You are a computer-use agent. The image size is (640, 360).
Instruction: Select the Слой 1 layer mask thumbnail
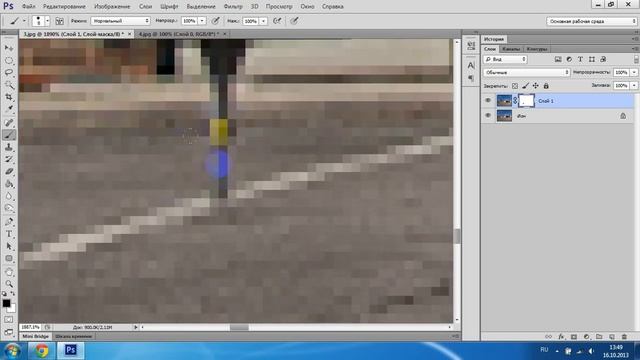526,100
